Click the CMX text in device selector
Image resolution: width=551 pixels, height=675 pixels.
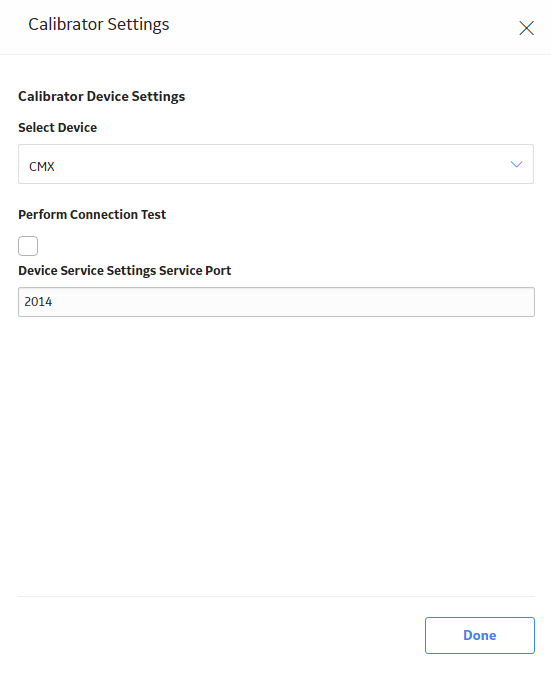click(42, 166)
